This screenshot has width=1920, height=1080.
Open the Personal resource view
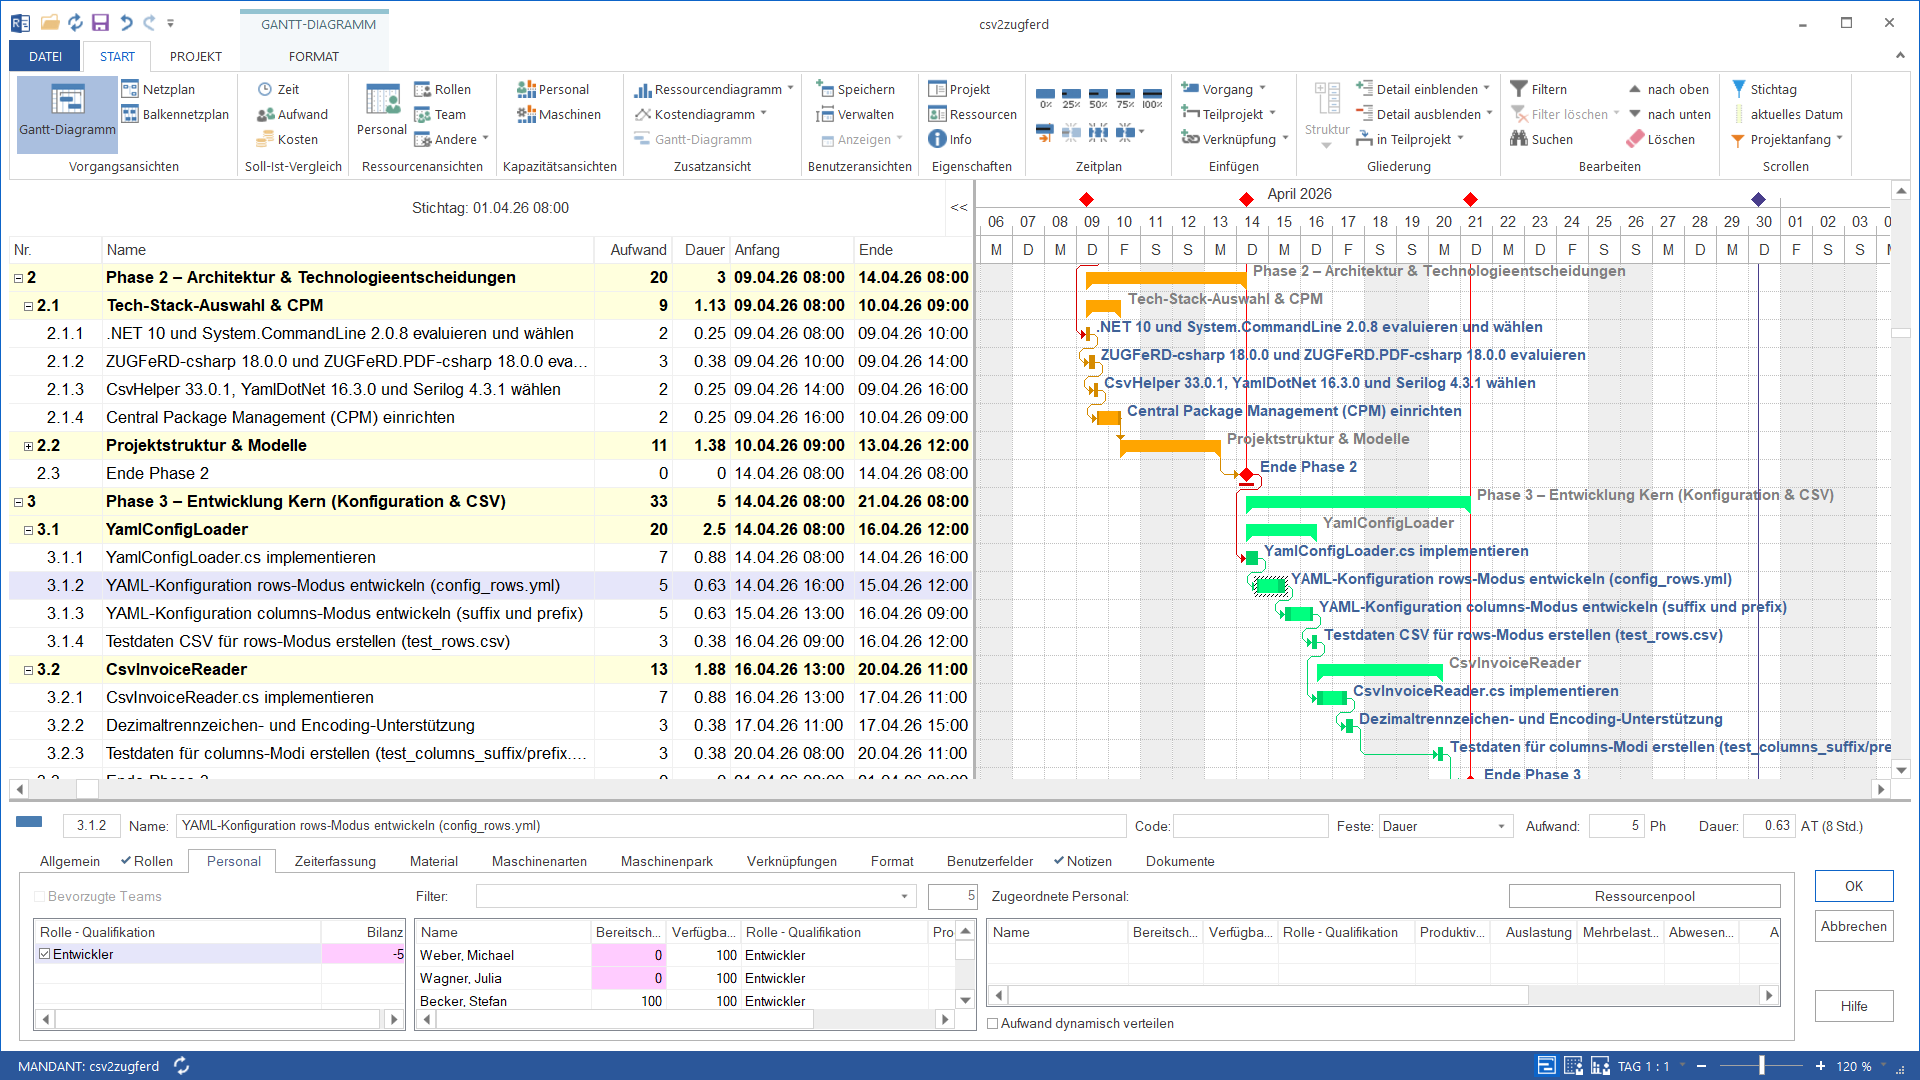(382, 110)
